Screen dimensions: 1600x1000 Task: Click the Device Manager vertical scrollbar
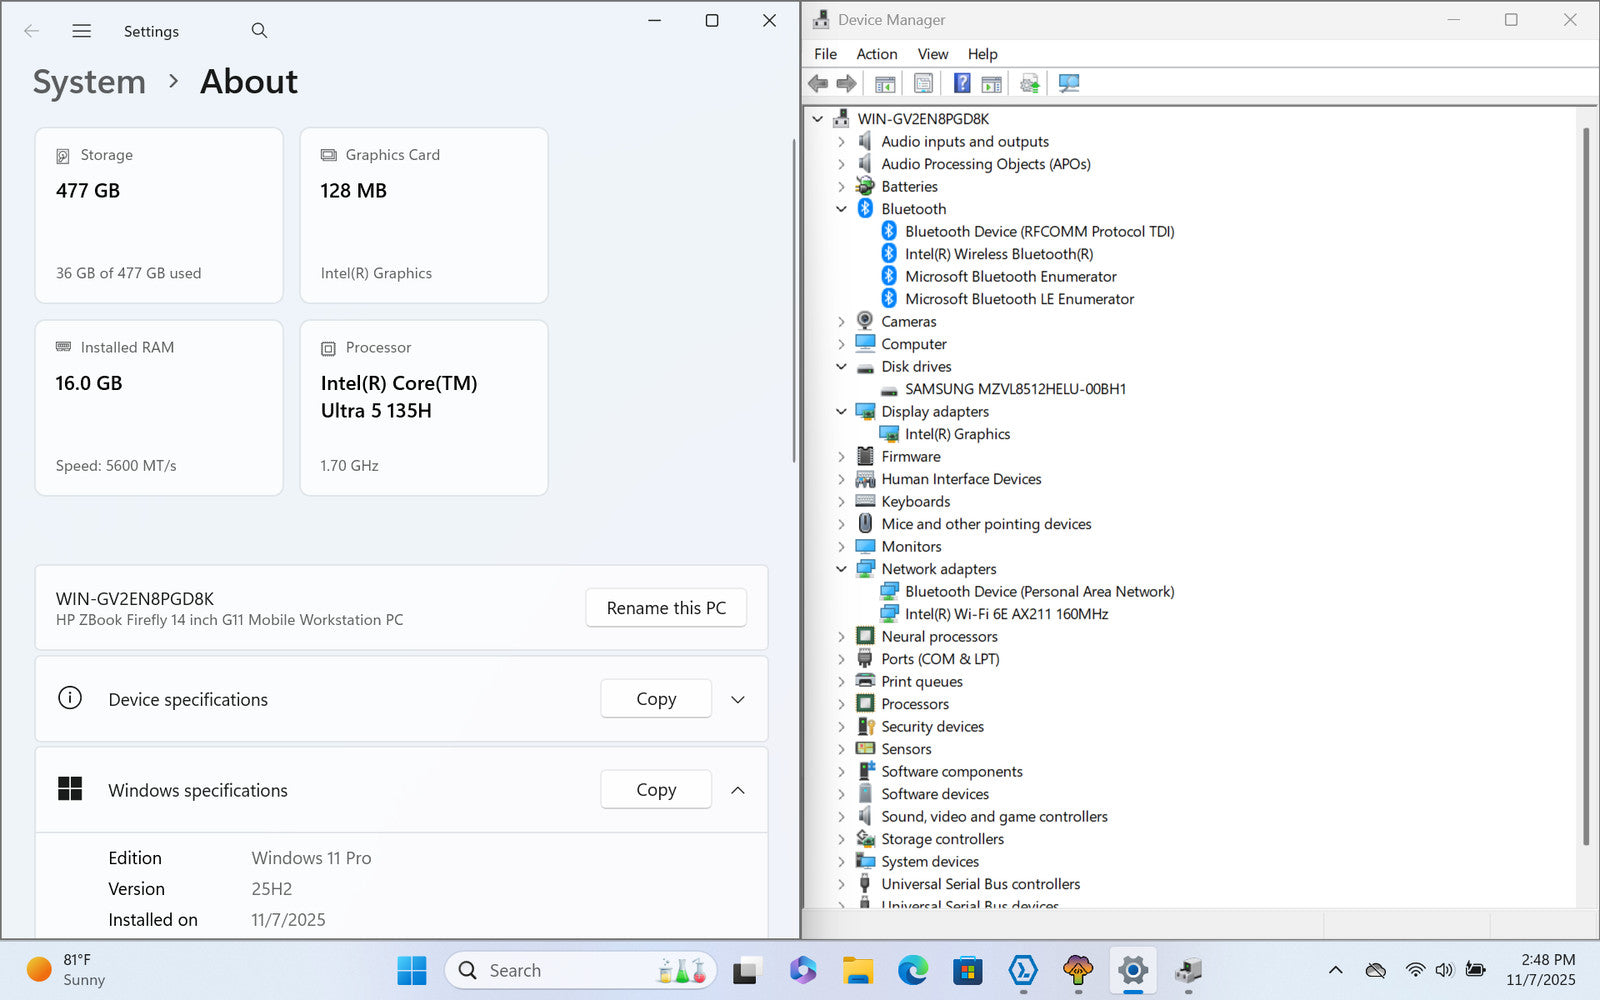click(x=1586, y=480)
